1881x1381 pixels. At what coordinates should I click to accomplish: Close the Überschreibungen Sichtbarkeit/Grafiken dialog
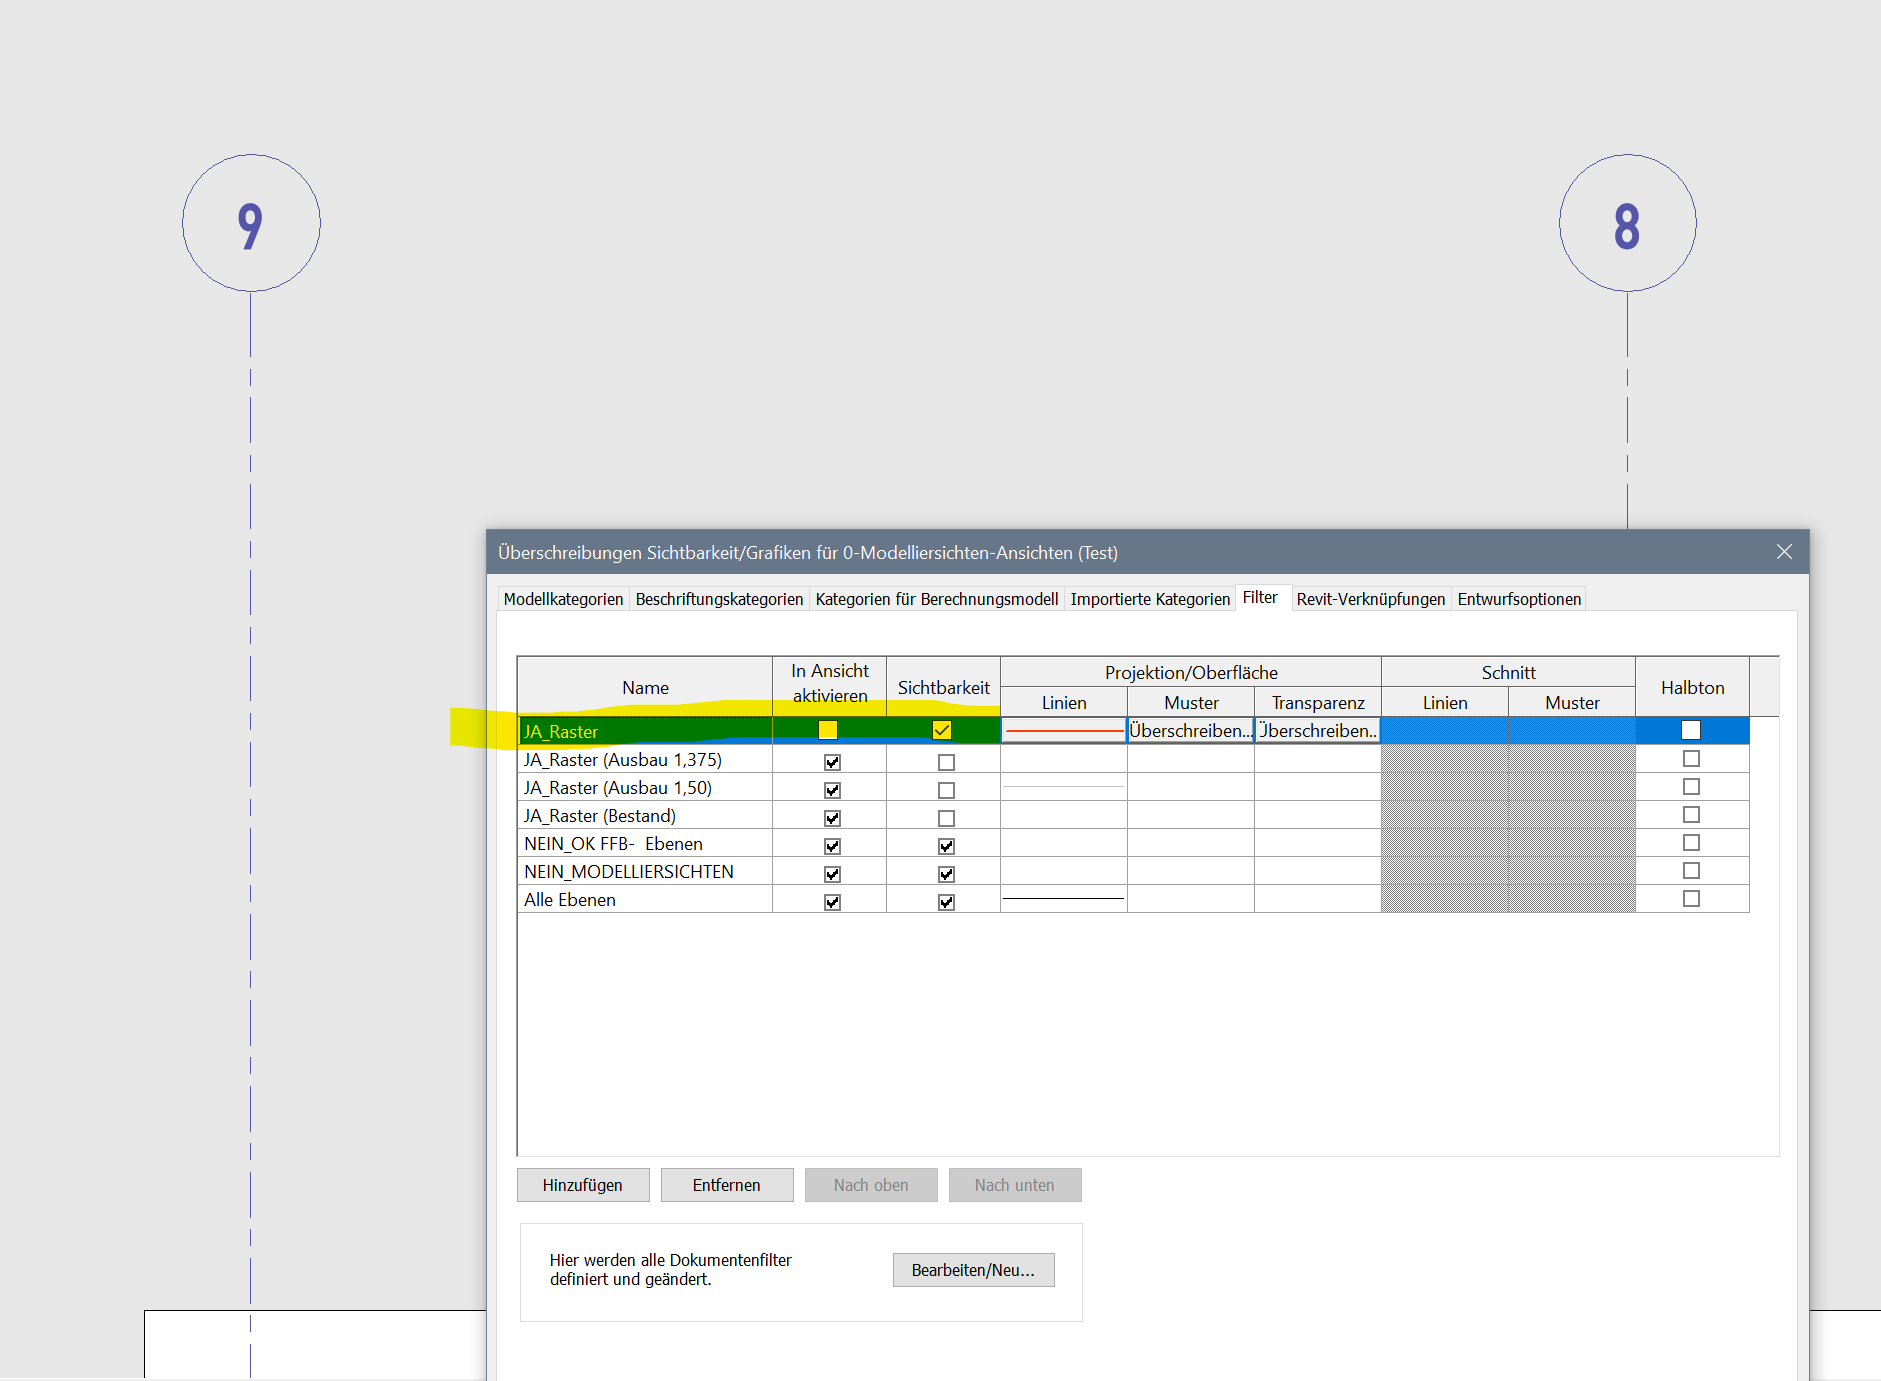[1784, 552]
